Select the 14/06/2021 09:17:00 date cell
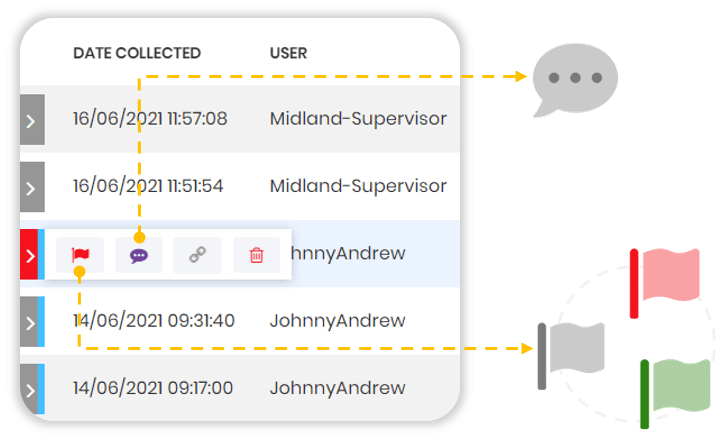Viewport: 723px width, 439px height. 153,388
